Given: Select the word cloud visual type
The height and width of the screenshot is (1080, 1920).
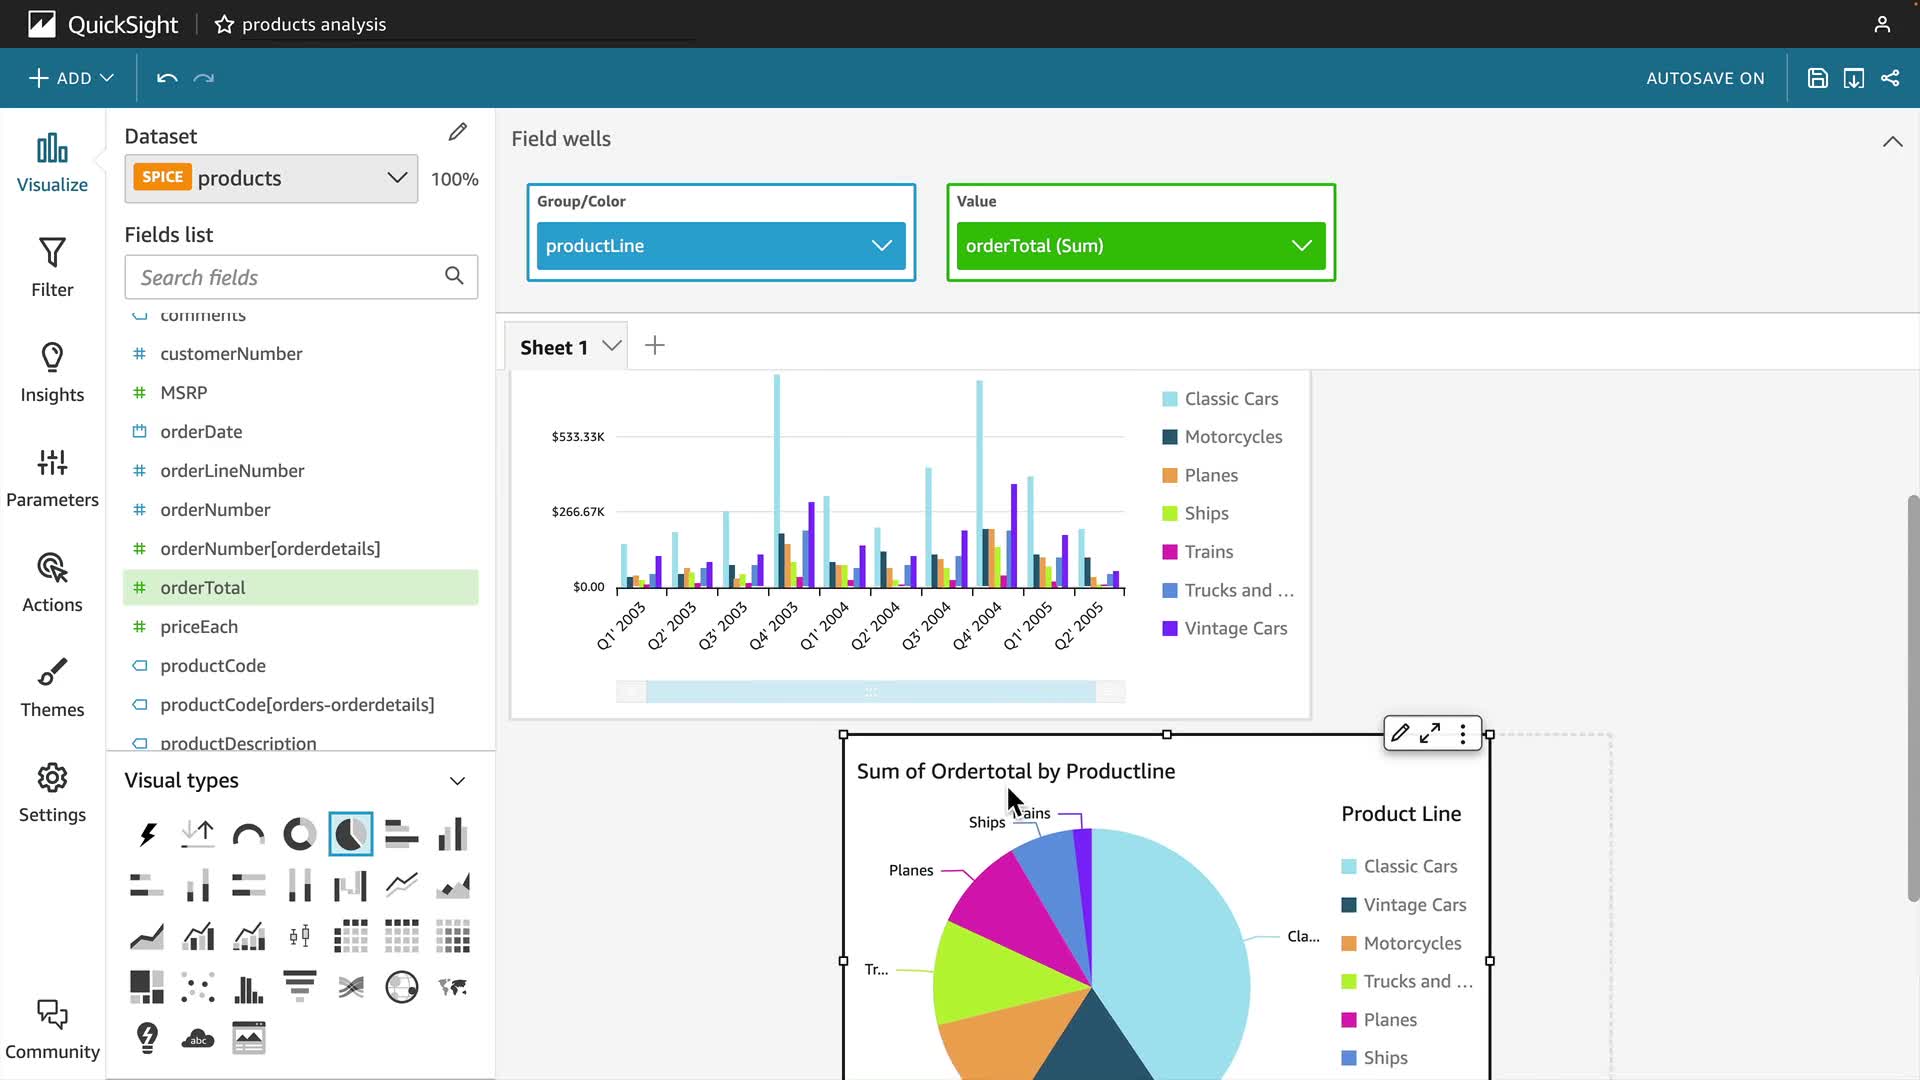Looking at the screenshot, I should pos(198,1038).
